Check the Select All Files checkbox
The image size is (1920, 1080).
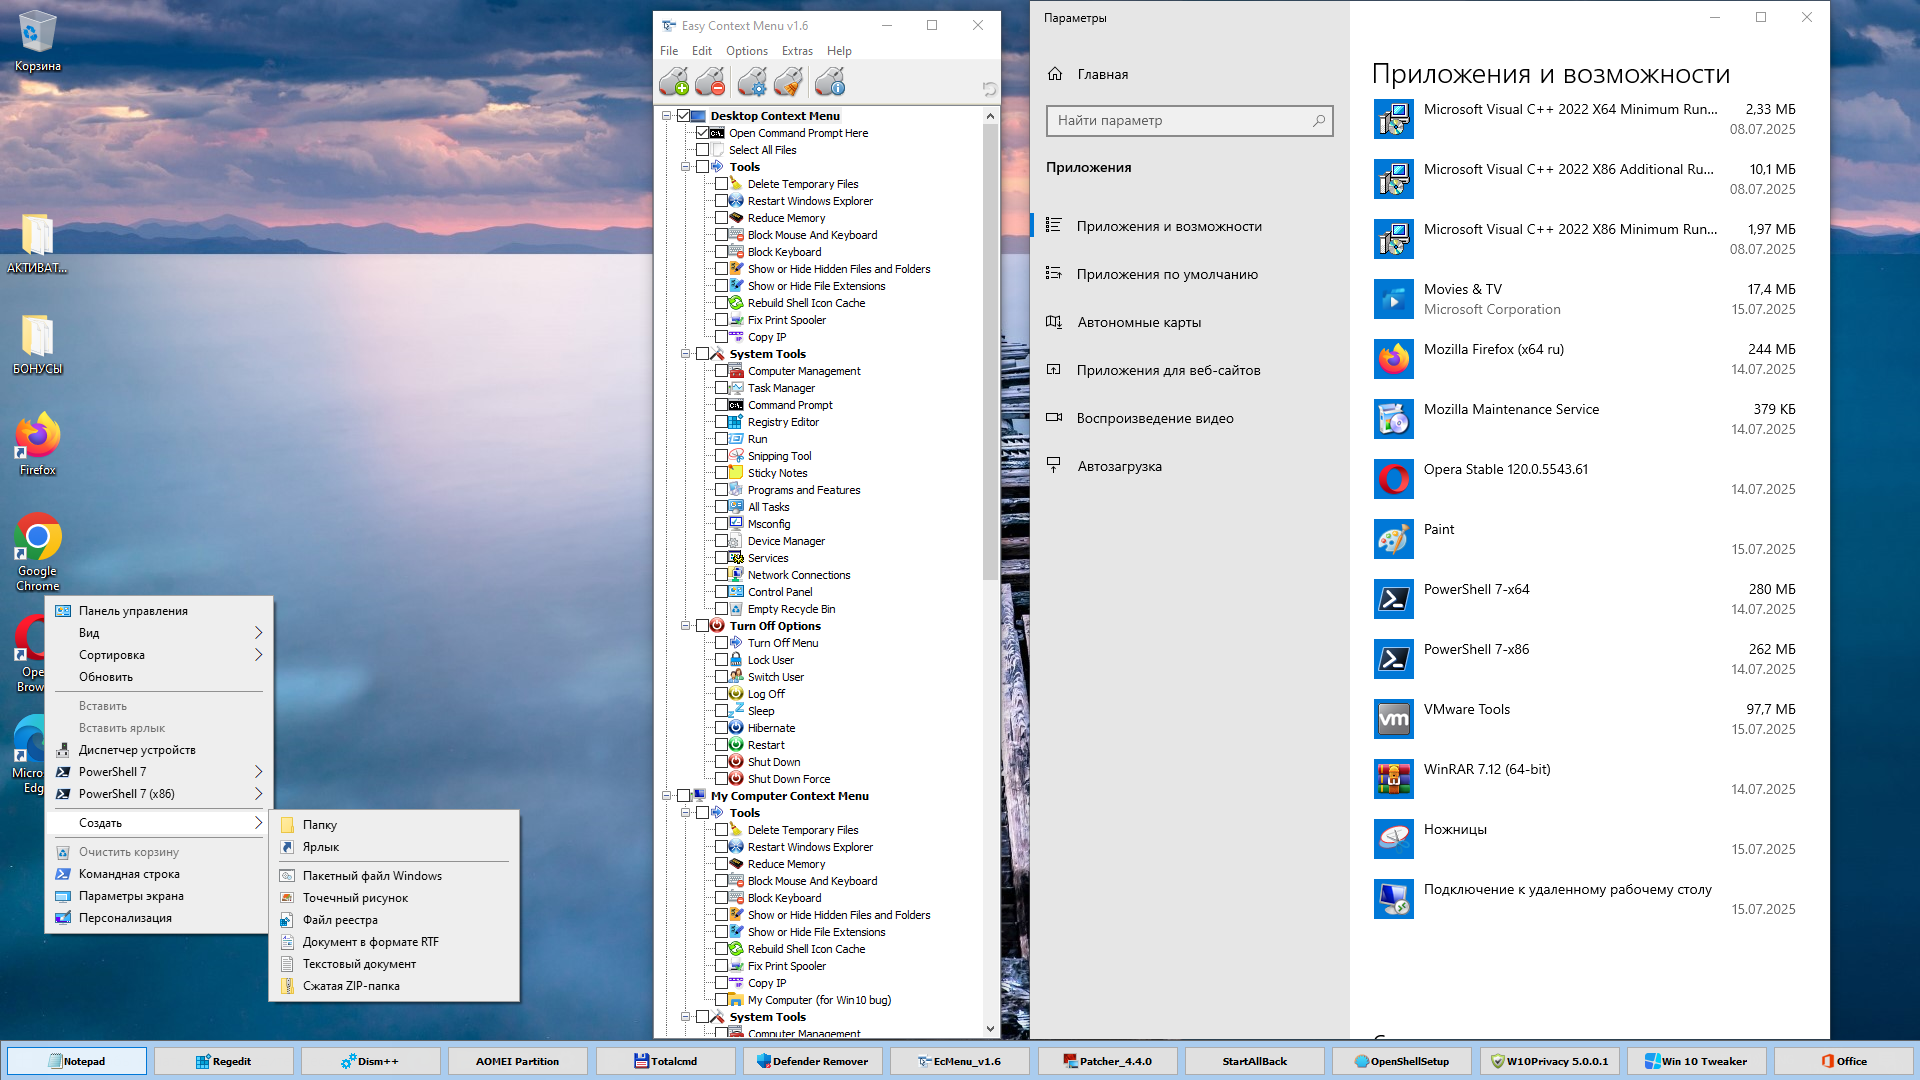(x=703, y=150)
